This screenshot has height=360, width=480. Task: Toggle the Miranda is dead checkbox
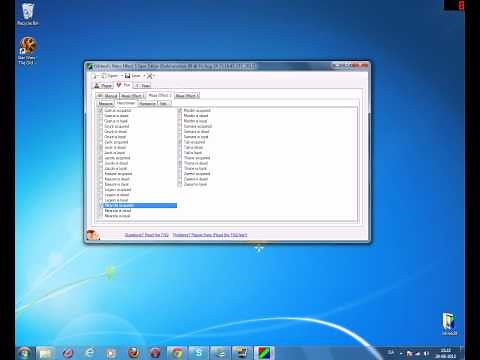(100, 211)
